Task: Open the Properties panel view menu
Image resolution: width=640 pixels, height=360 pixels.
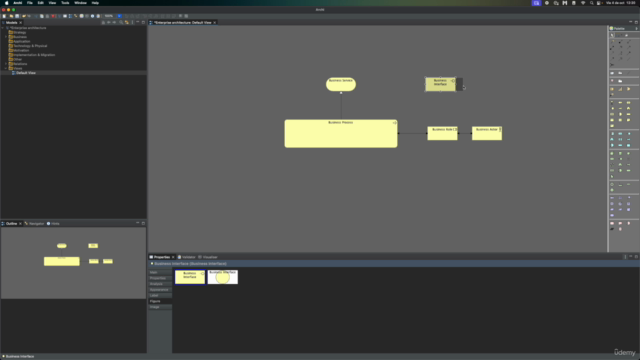Action: pyautogui.click(x=624, y=257)
